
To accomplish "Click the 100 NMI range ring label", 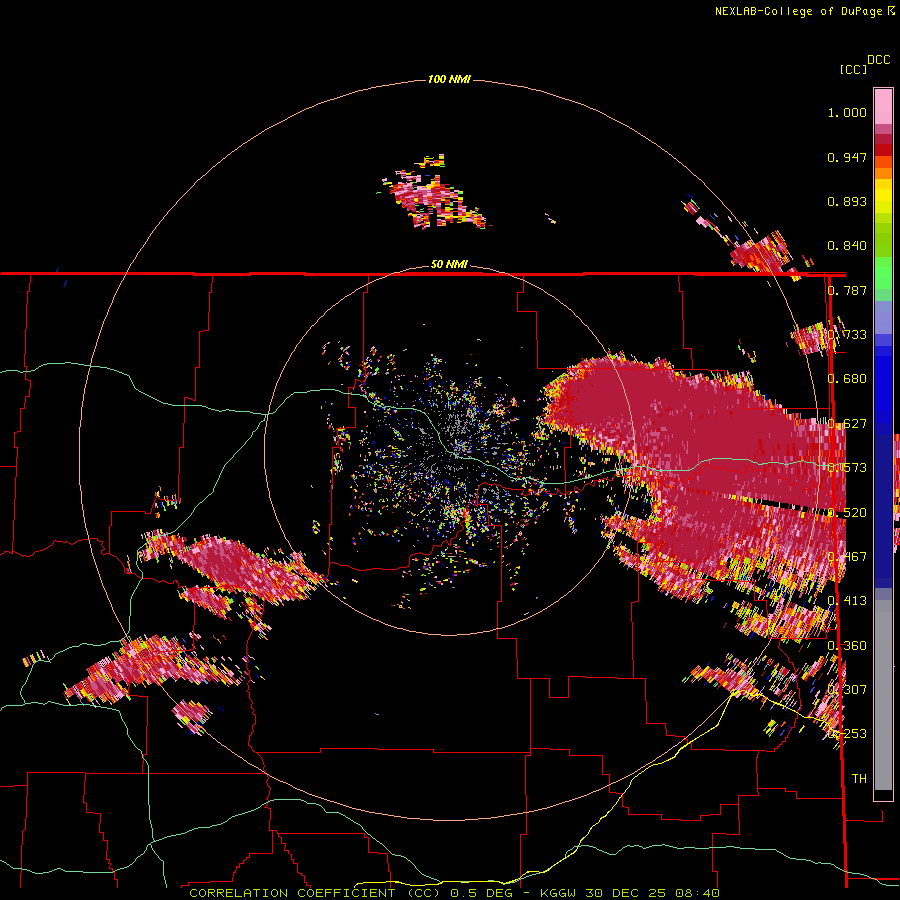I will [x=449, y=79].
